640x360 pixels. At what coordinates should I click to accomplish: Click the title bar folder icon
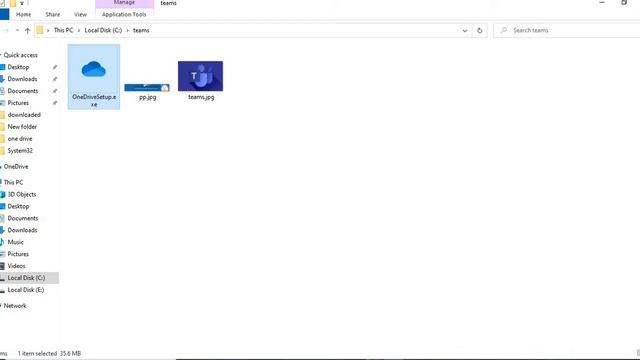pyautogui.click(x=13, y=3)
